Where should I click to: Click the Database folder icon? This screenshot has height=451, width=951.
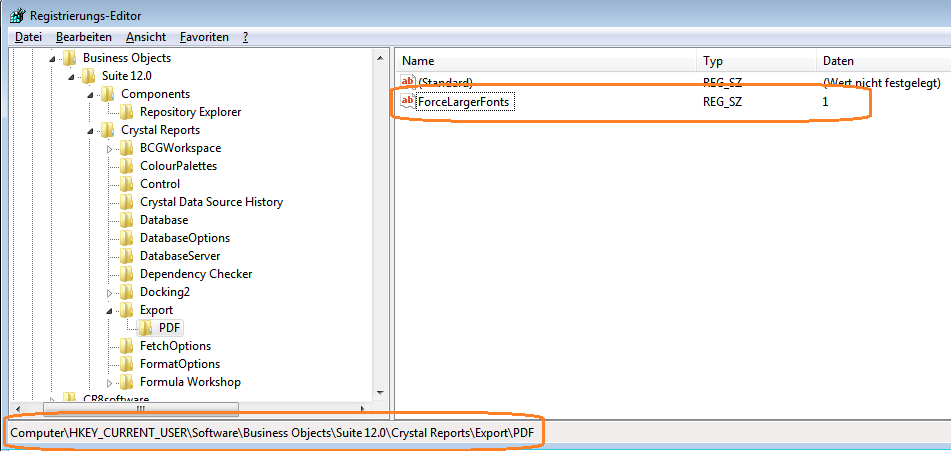pyautogui.click(x=126, y=220)
